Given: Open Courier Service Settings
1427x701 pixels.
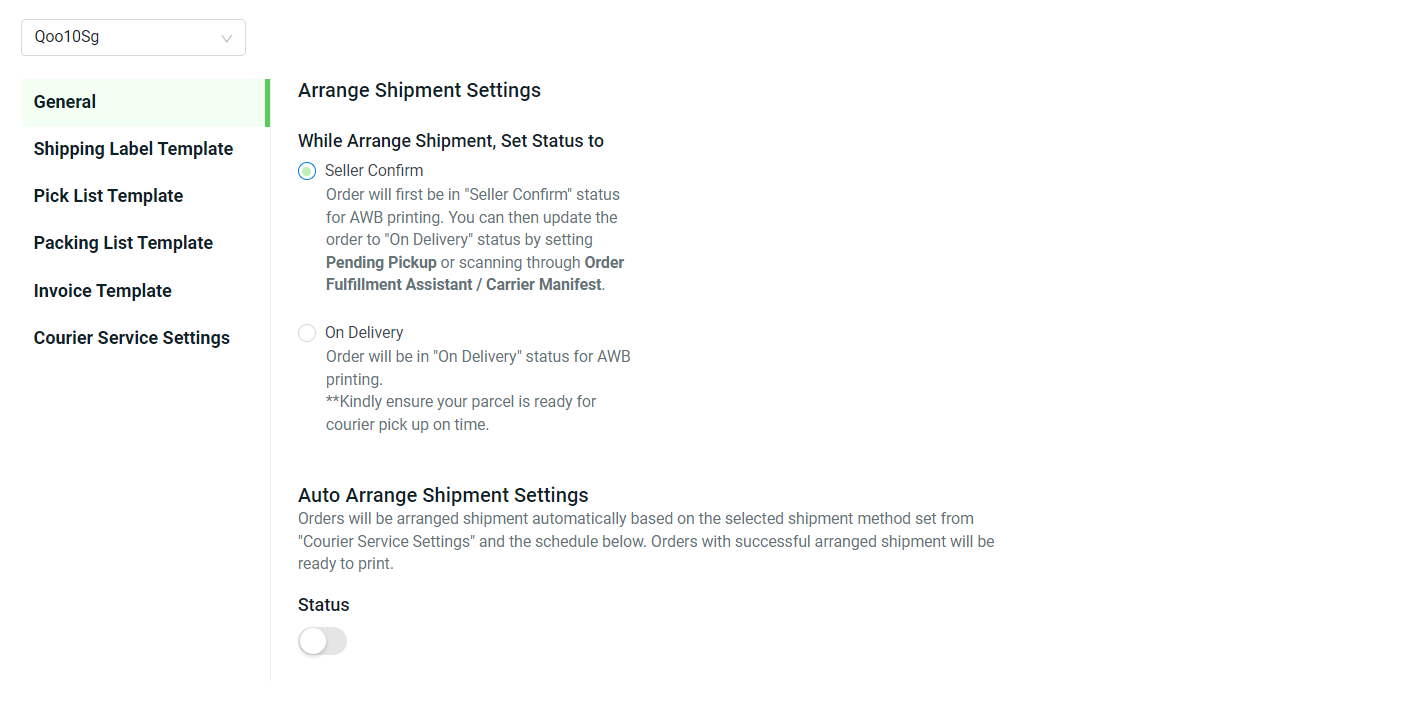Looking at the screenshot, I should coord(131,338).
